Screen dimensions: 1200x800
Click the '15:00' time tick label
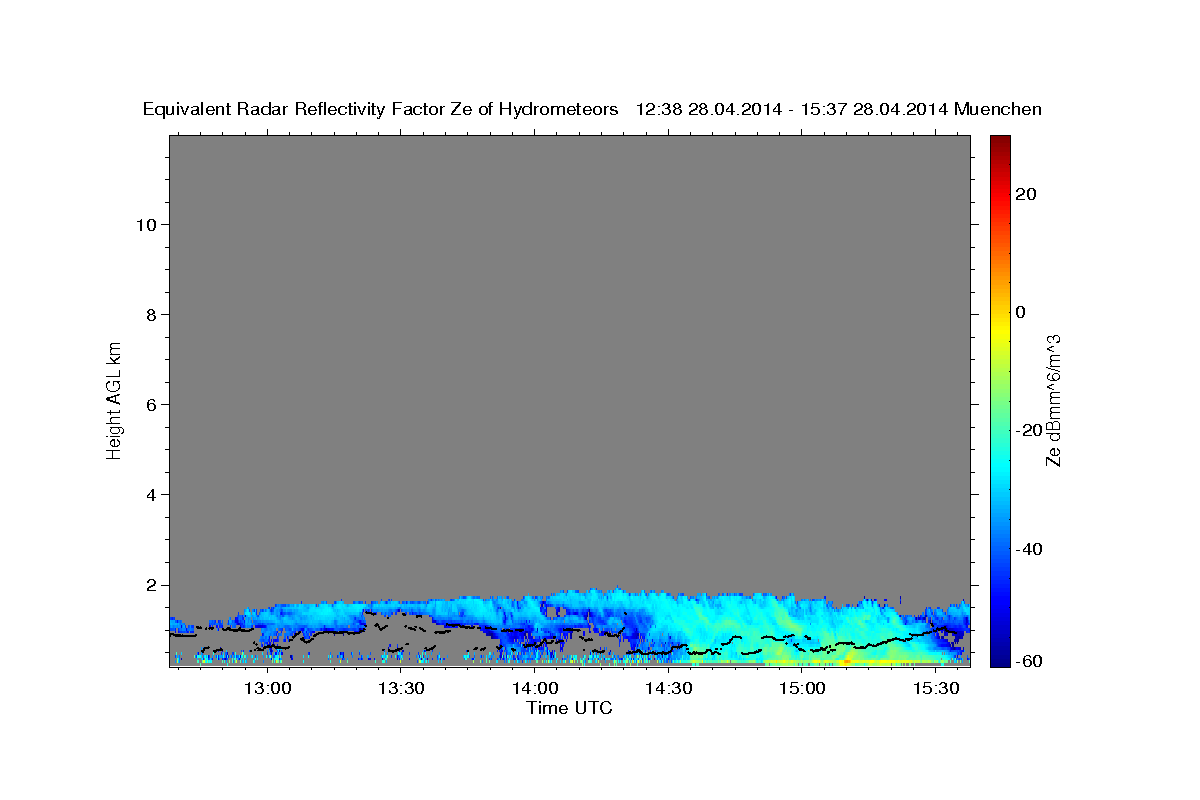point(802,688)
